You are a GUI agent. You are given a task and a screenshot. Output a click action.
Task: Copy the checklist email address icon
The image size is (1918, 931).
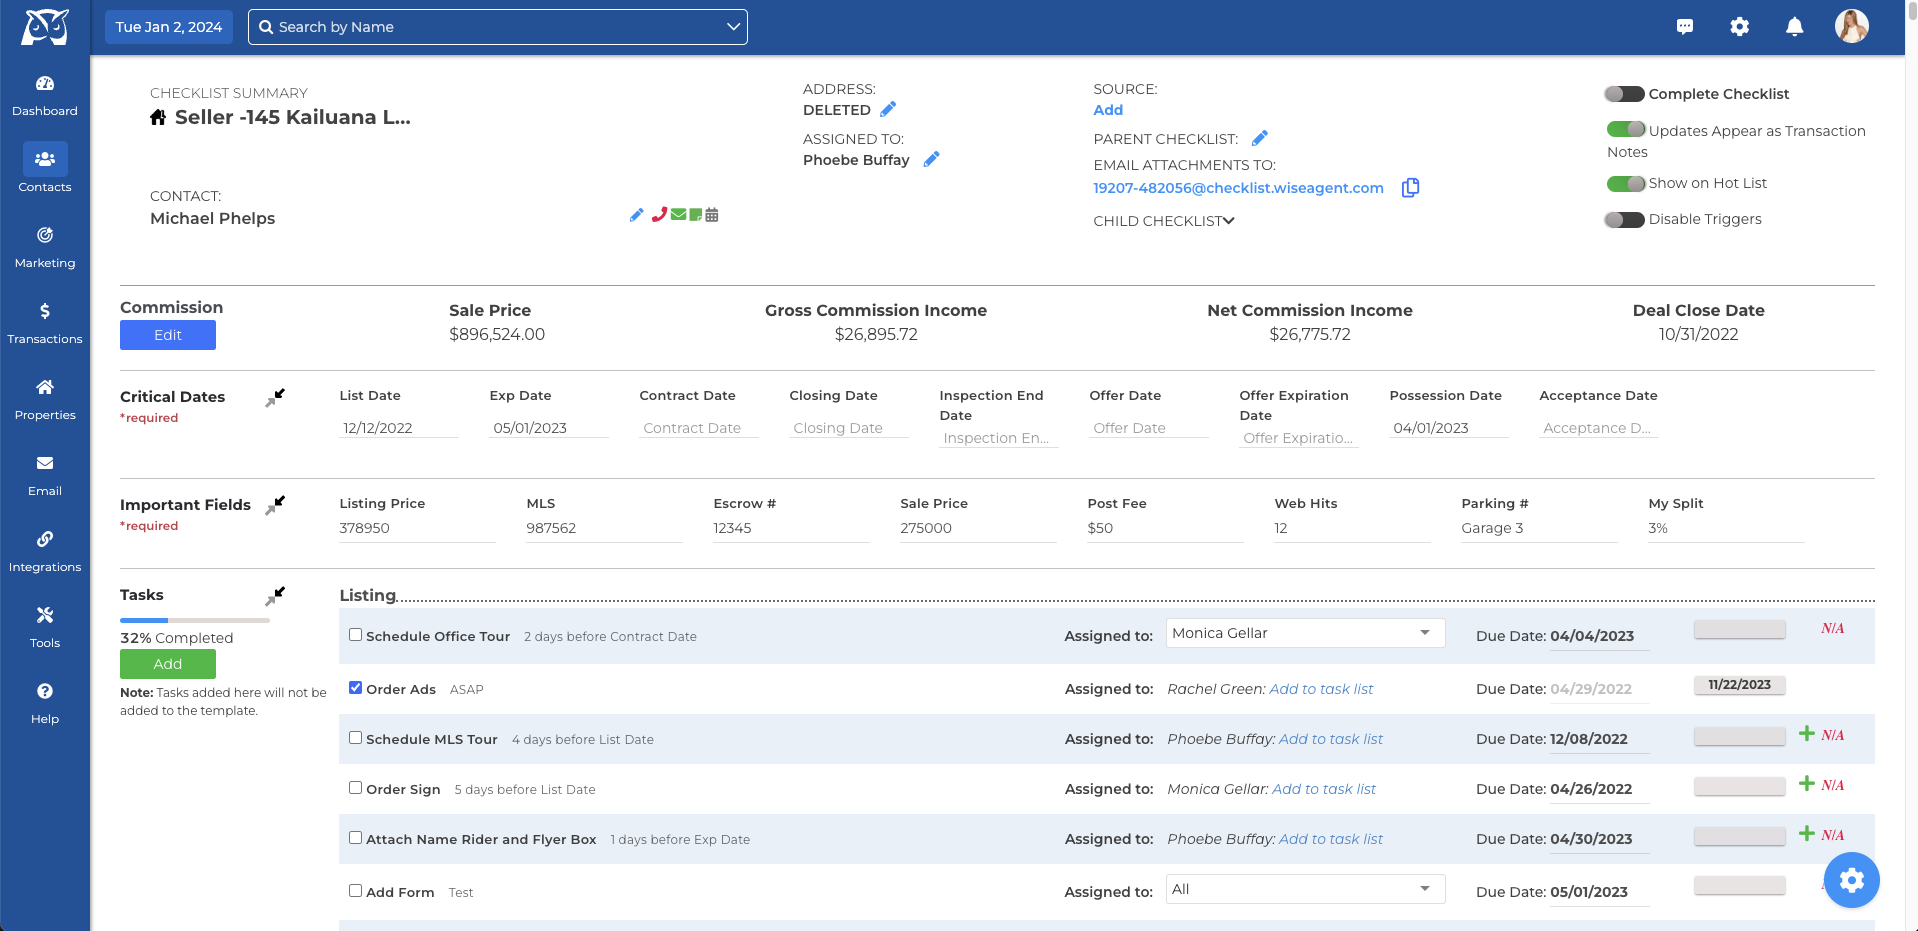(x=1410, y=188)
